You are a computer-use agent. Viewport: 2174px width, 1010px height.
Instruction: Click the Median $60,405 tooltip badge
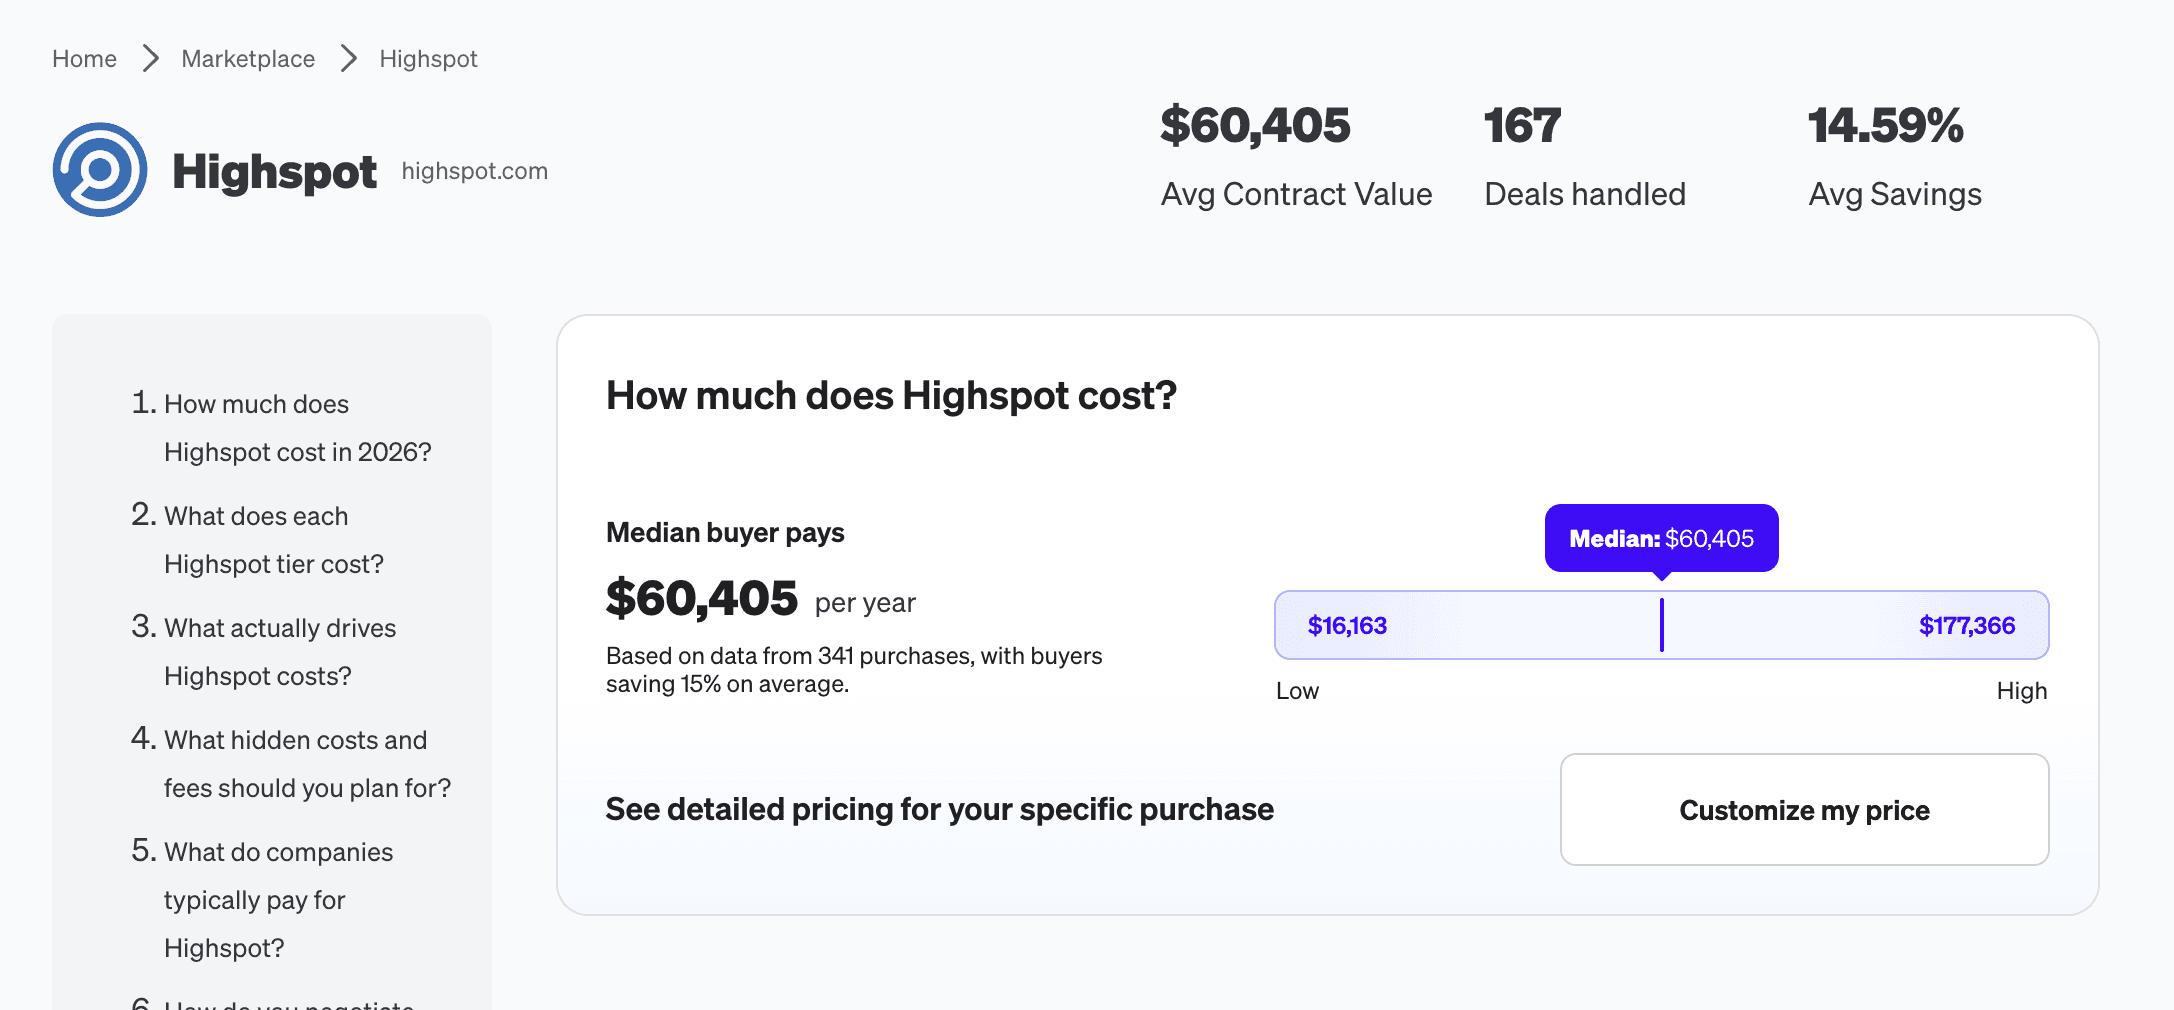coord(1661,538)
